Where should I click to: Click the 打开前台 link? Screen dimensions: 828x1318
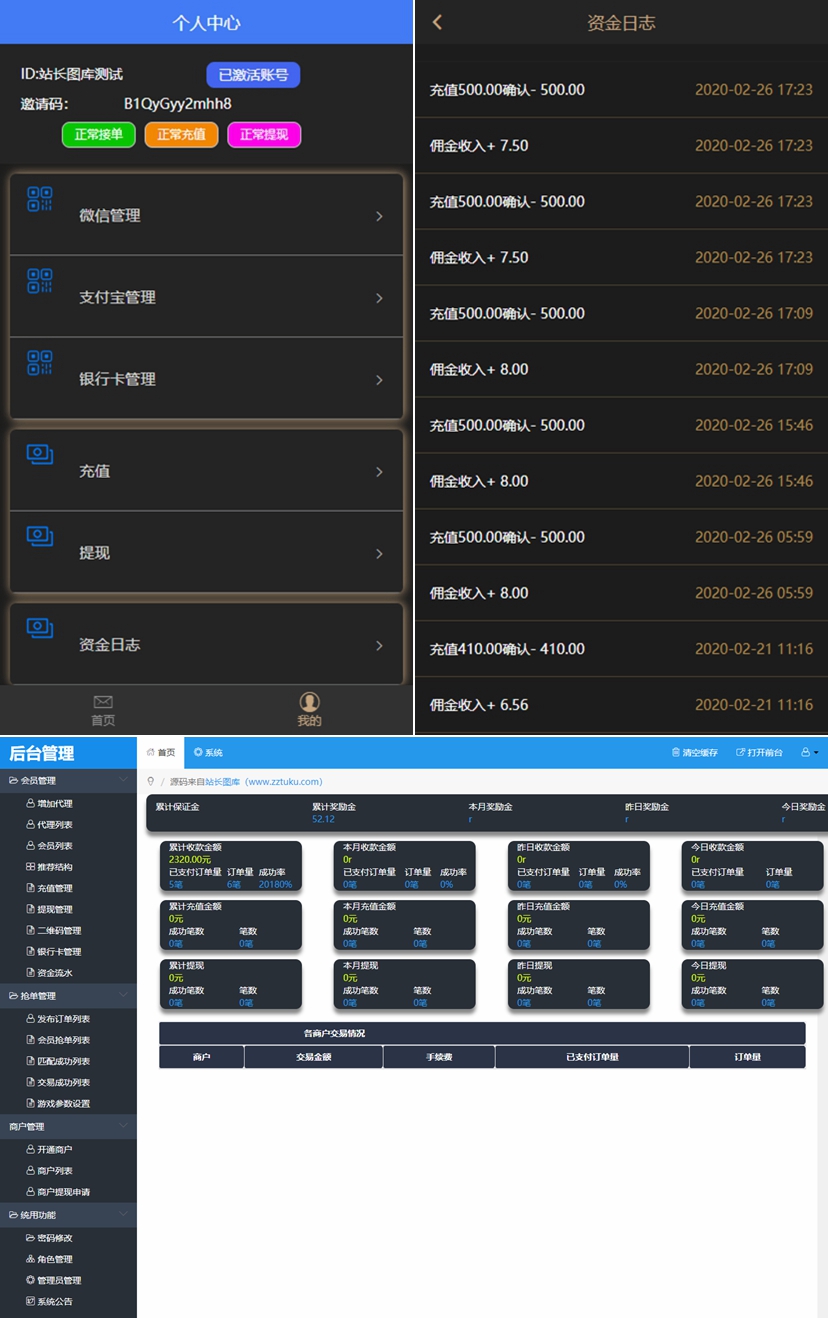tap(759, 752)
